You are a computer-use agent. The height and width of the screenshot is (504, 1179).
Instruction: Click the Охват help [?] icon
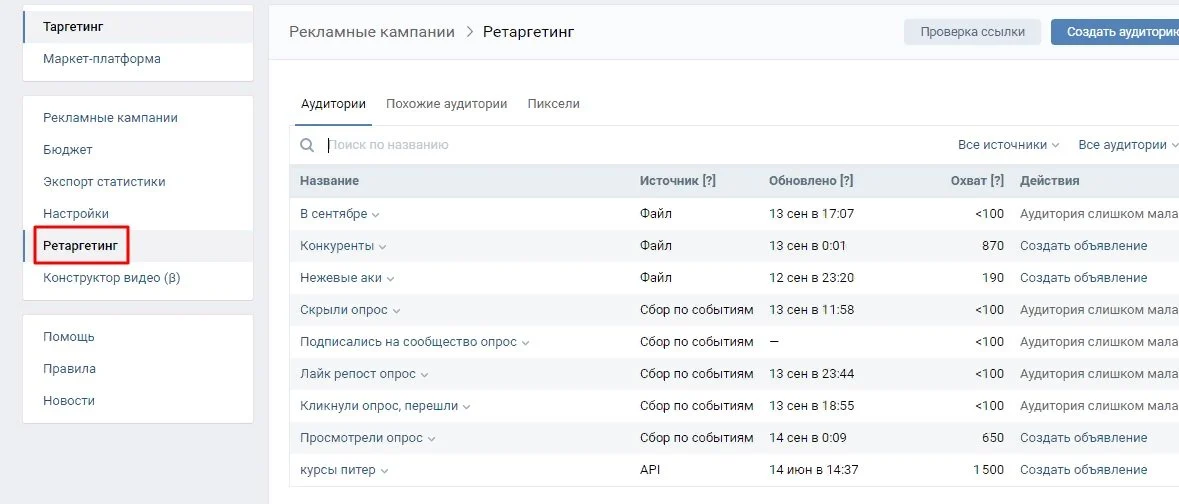[x=997, y=181]
